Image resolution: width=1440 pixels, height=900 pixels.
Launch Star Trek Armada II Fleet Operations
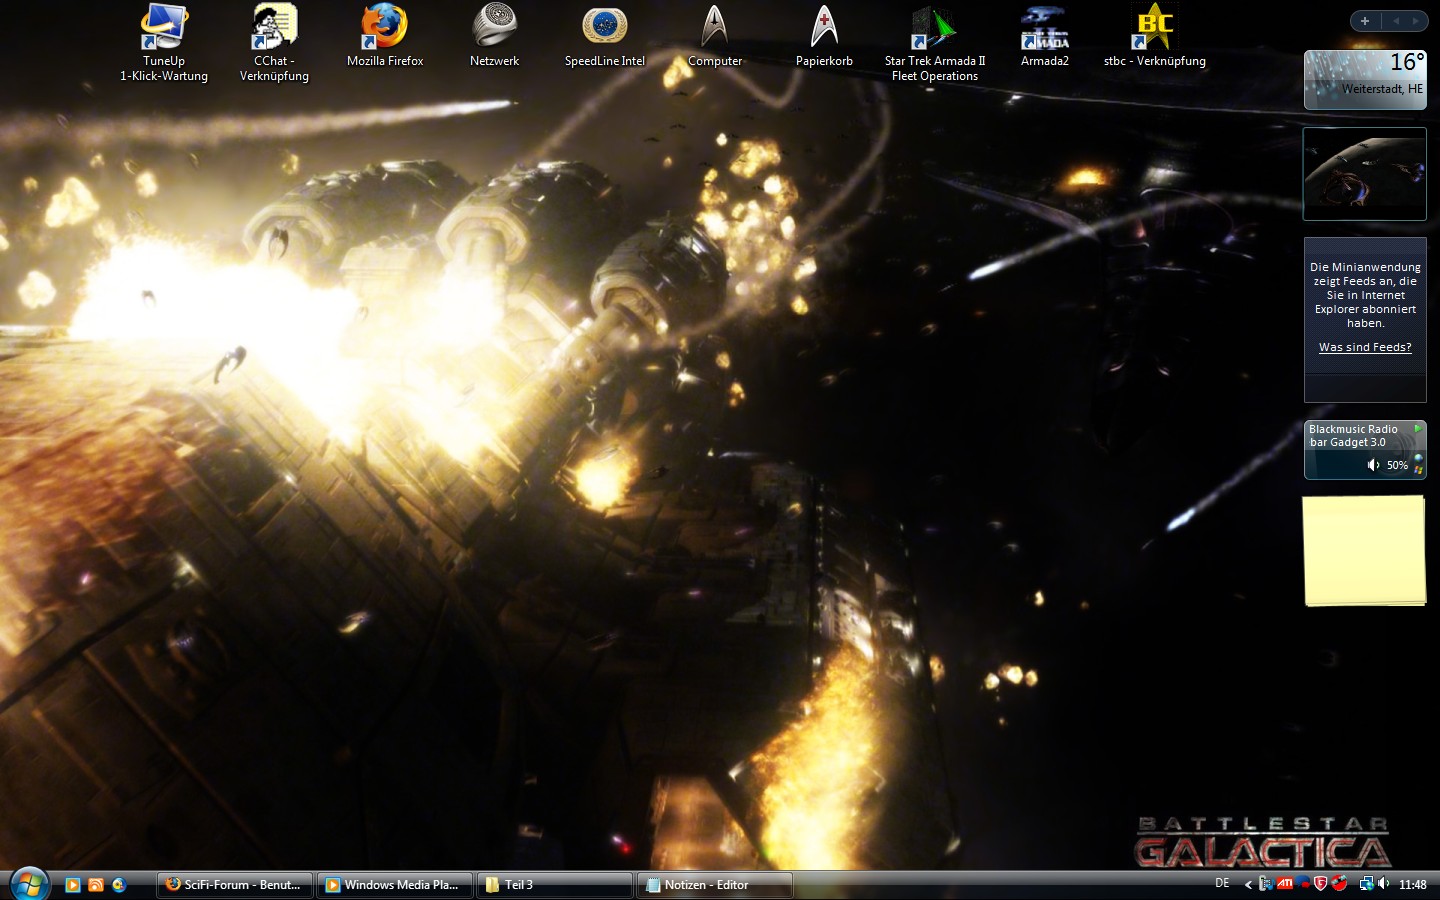tap(934, 28)
